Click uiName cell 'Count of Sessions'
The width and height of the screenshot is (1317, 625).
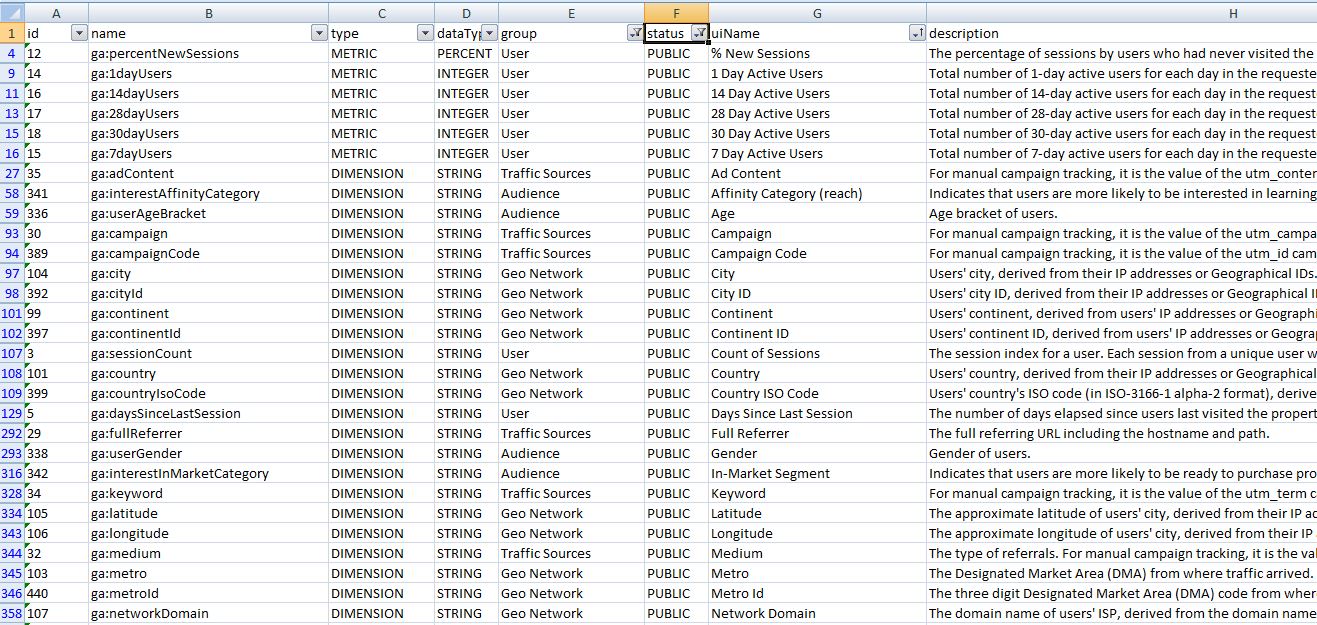point(817,353)
